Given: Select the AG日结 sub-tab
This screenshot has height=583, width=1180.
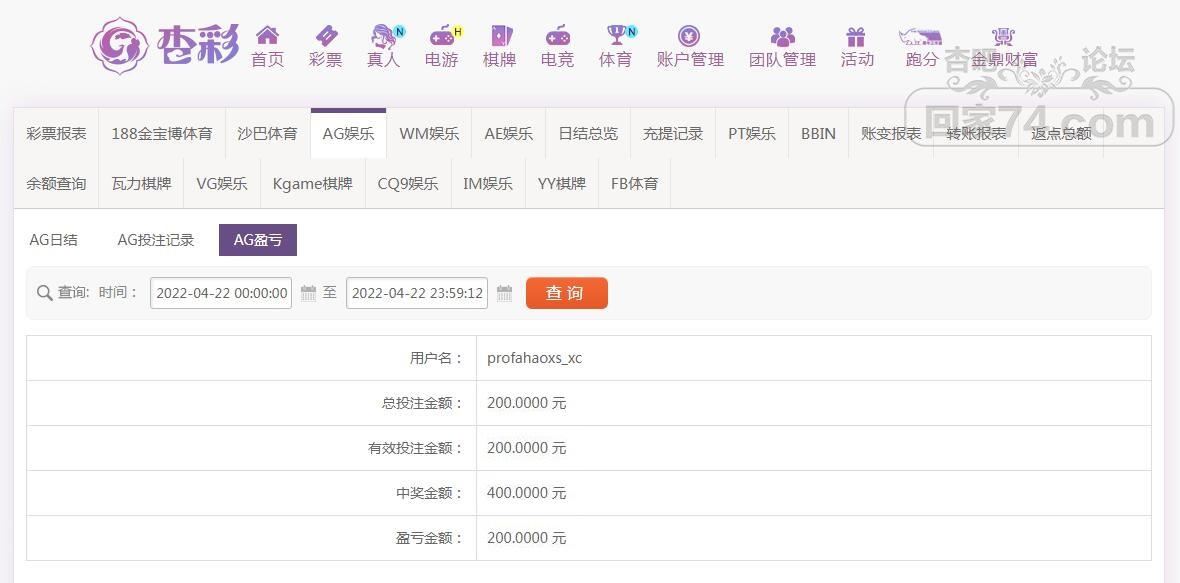Looking at the screenshot, I should (53, 240).
